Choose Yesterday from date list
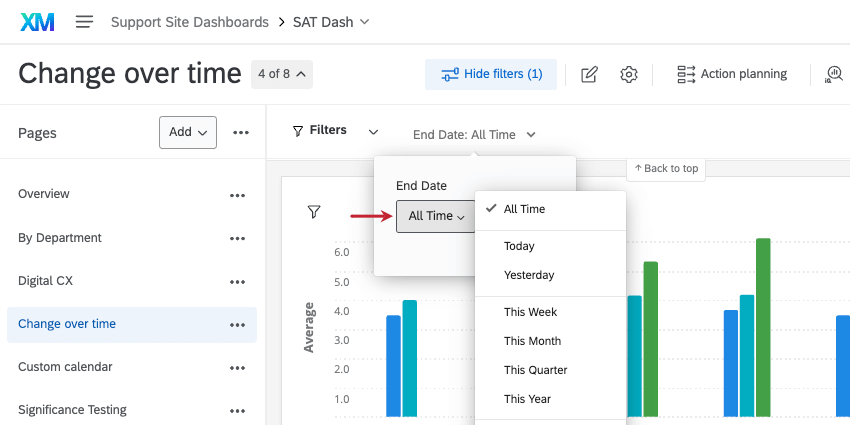Viewport: 850px width, 425px height. (x=529, y=275)
